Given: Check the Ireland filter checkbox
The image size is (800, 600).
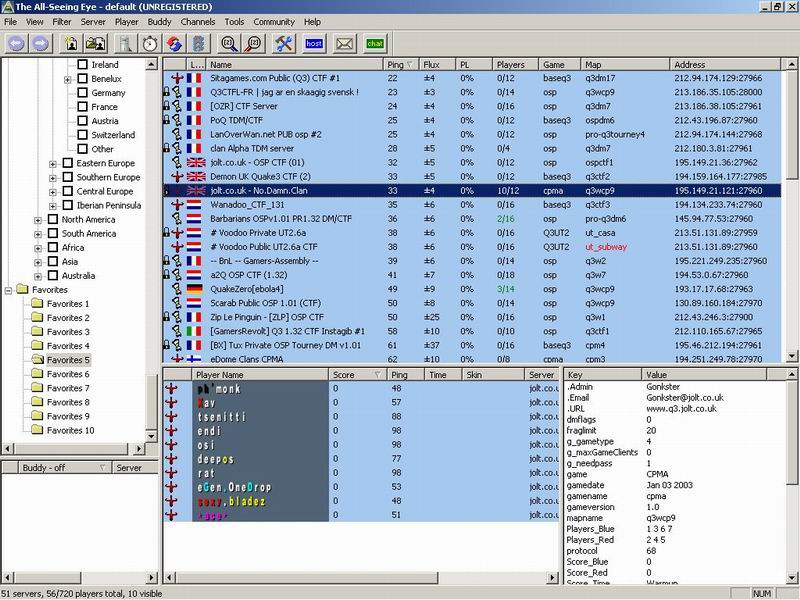Looking at the screenshot, I should point(83,64).
